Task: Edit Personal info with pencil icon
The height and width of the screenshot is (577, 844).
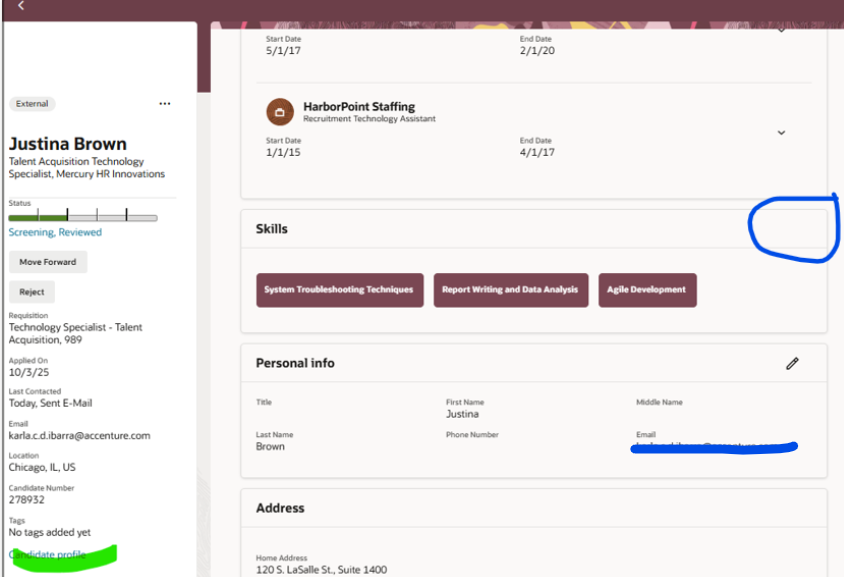Action: coord(792,364)
